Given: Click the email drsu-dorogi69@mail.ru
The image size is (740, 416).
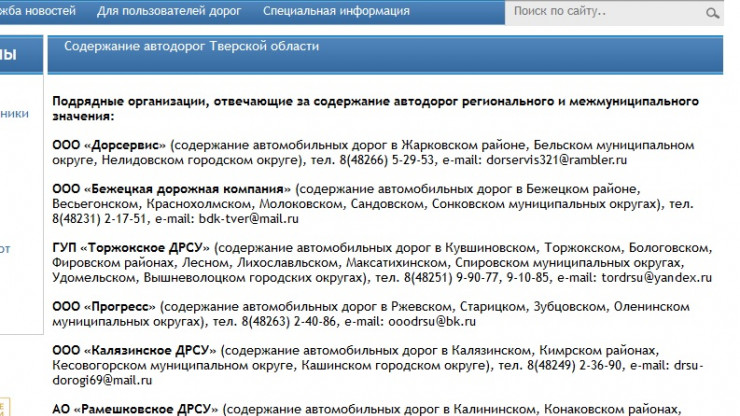Looking at the screenshot, I should (378, 373).
